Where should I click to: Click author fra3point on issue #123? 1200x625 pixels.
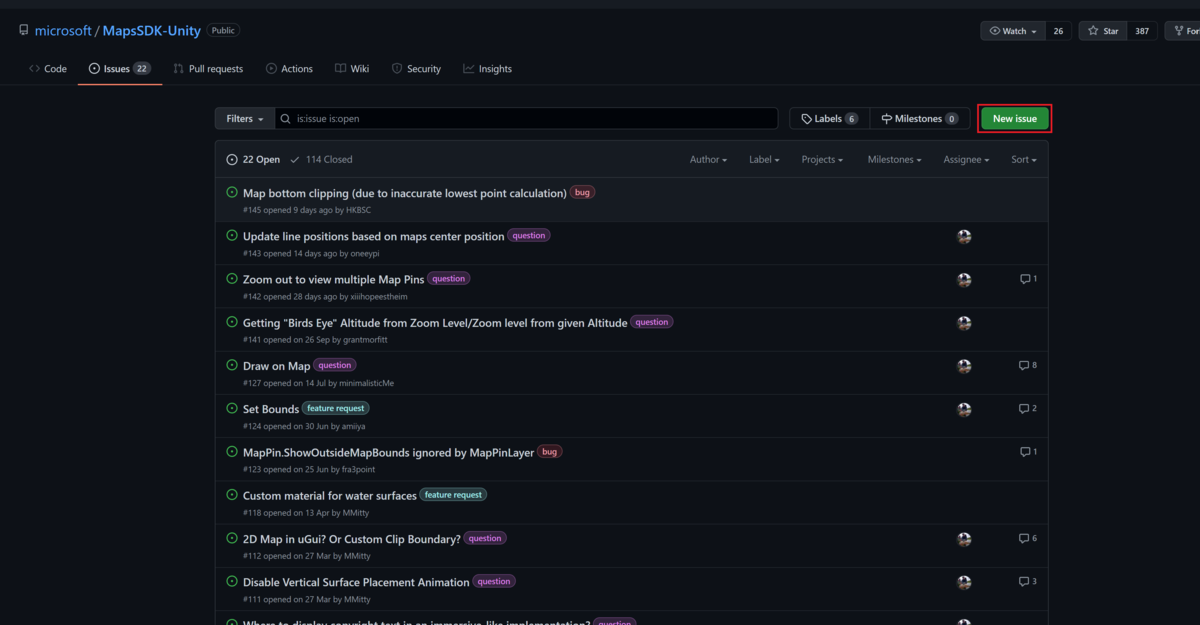(x=360, y=469)
